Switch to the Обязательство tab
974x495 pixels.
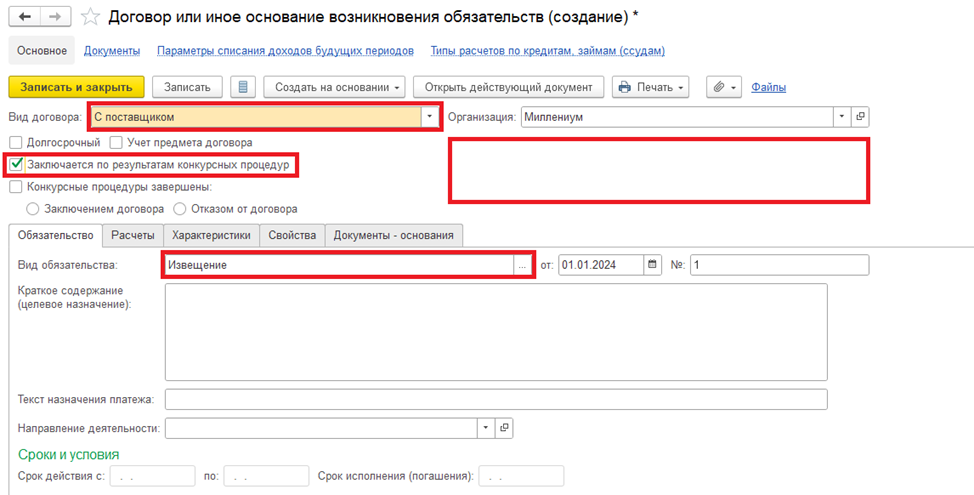click(x=55, y=235)
